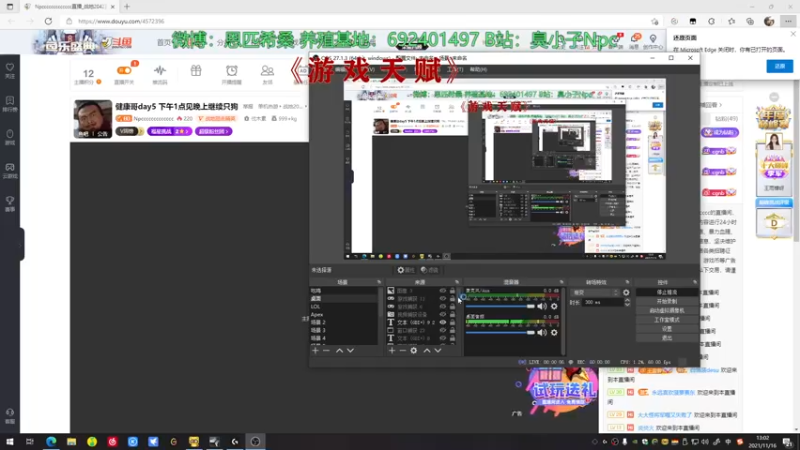Move the selected source up

(x=427, y=351)
